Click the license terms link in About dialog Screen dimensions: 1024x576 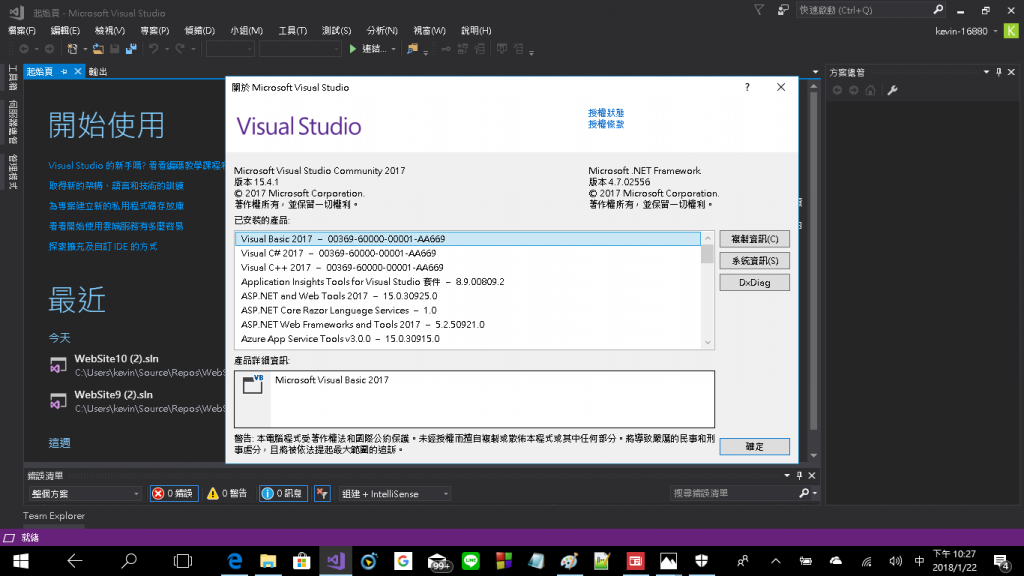pyautogui.click(x=606, y=124)
